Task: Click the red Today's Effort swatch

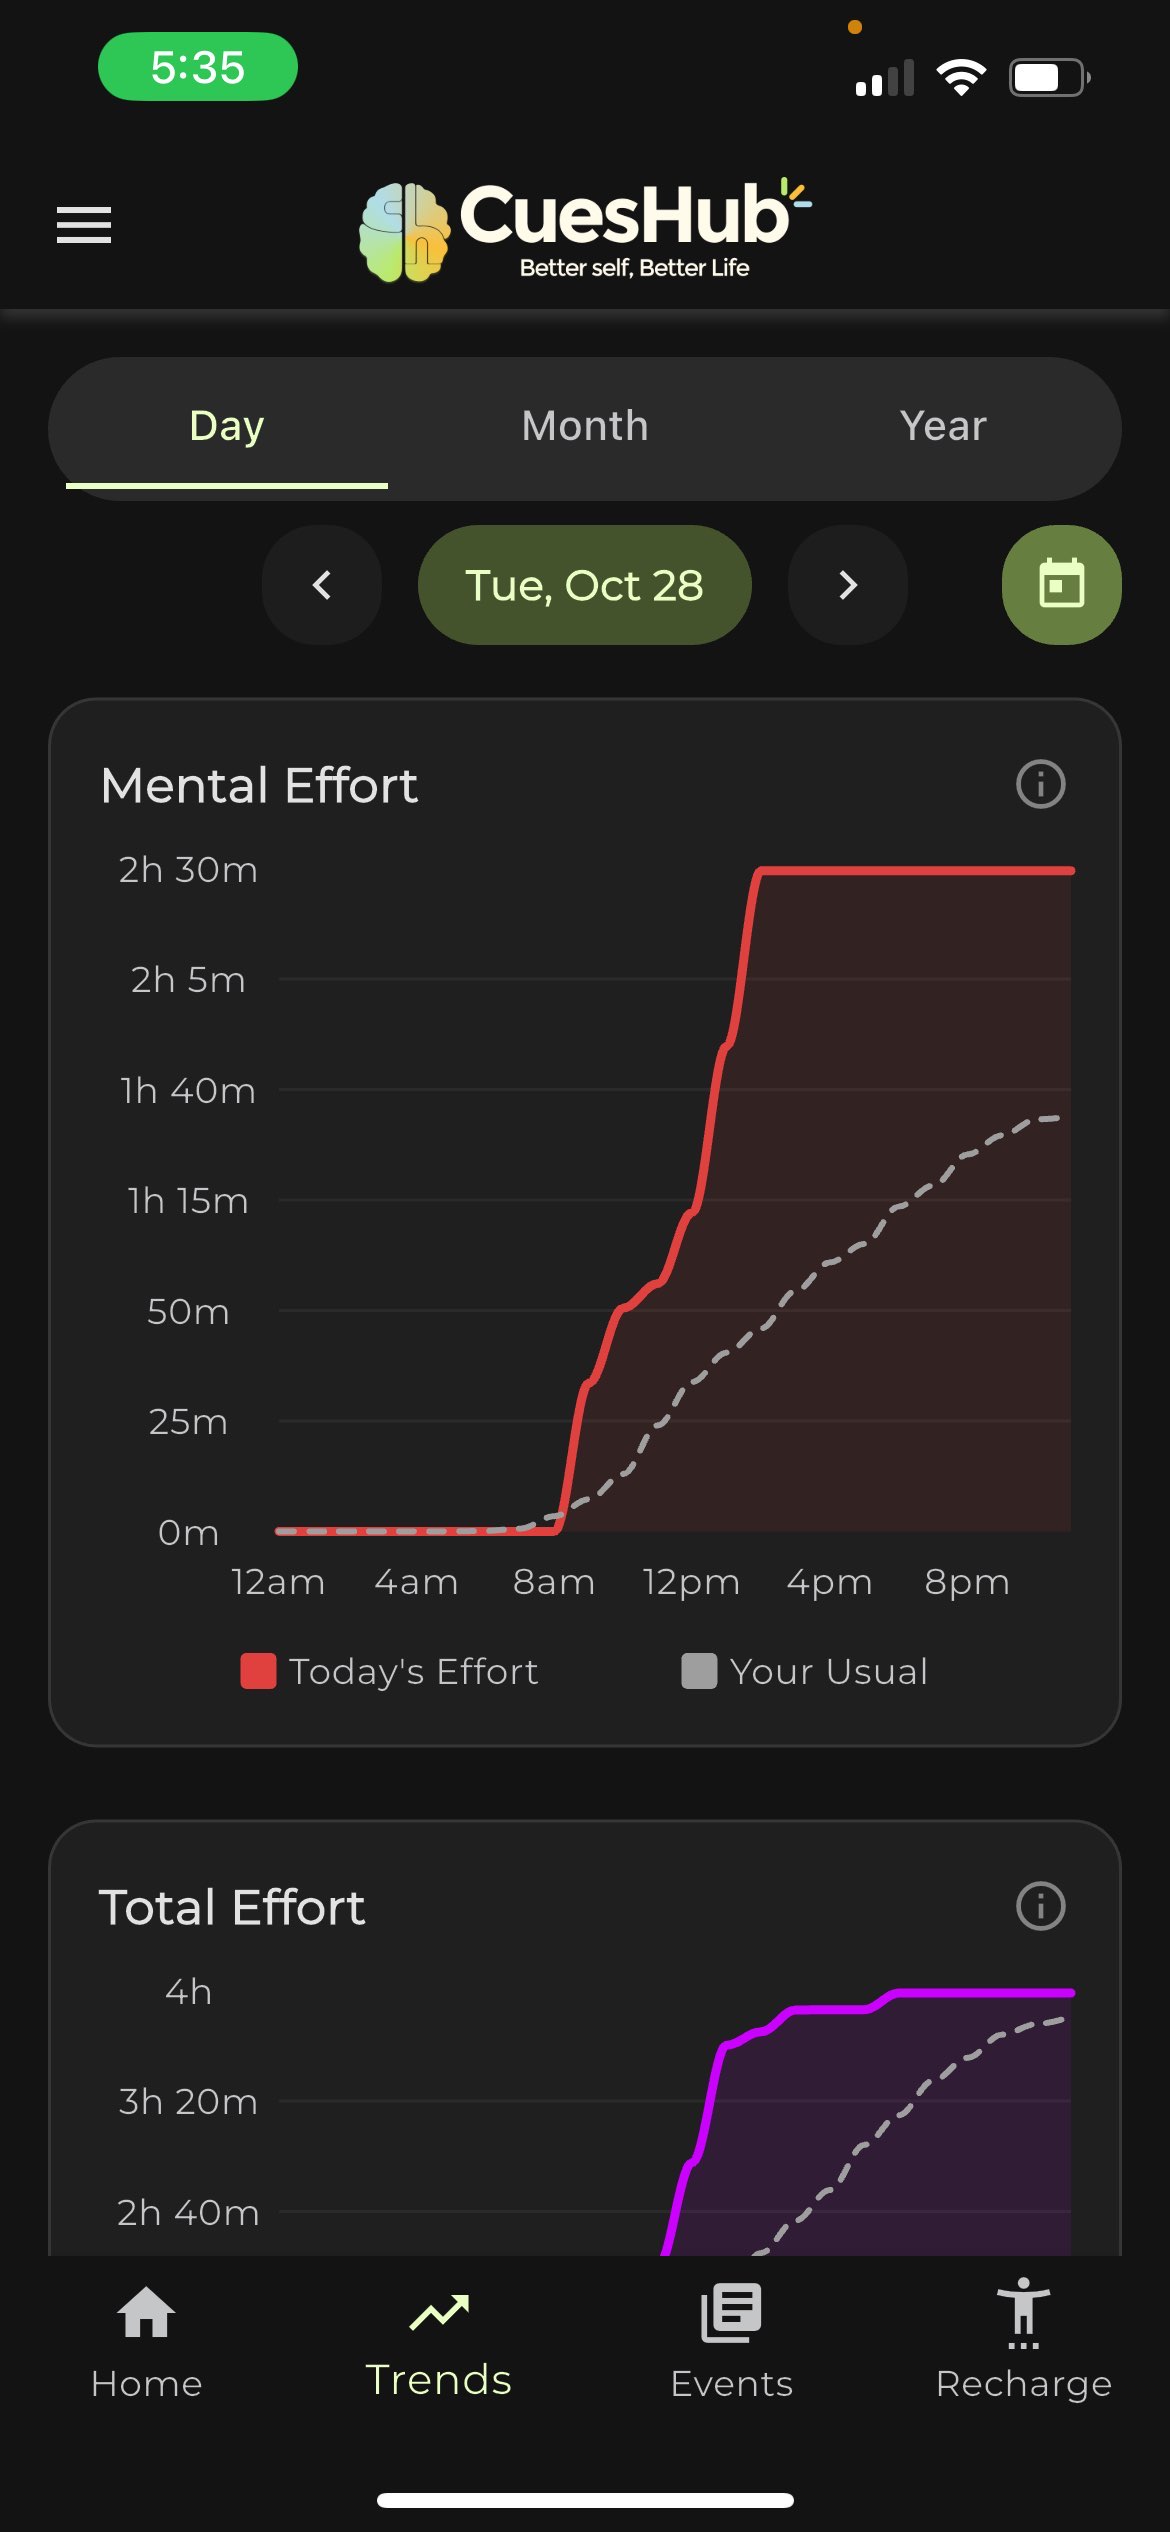Action: 258,1672
